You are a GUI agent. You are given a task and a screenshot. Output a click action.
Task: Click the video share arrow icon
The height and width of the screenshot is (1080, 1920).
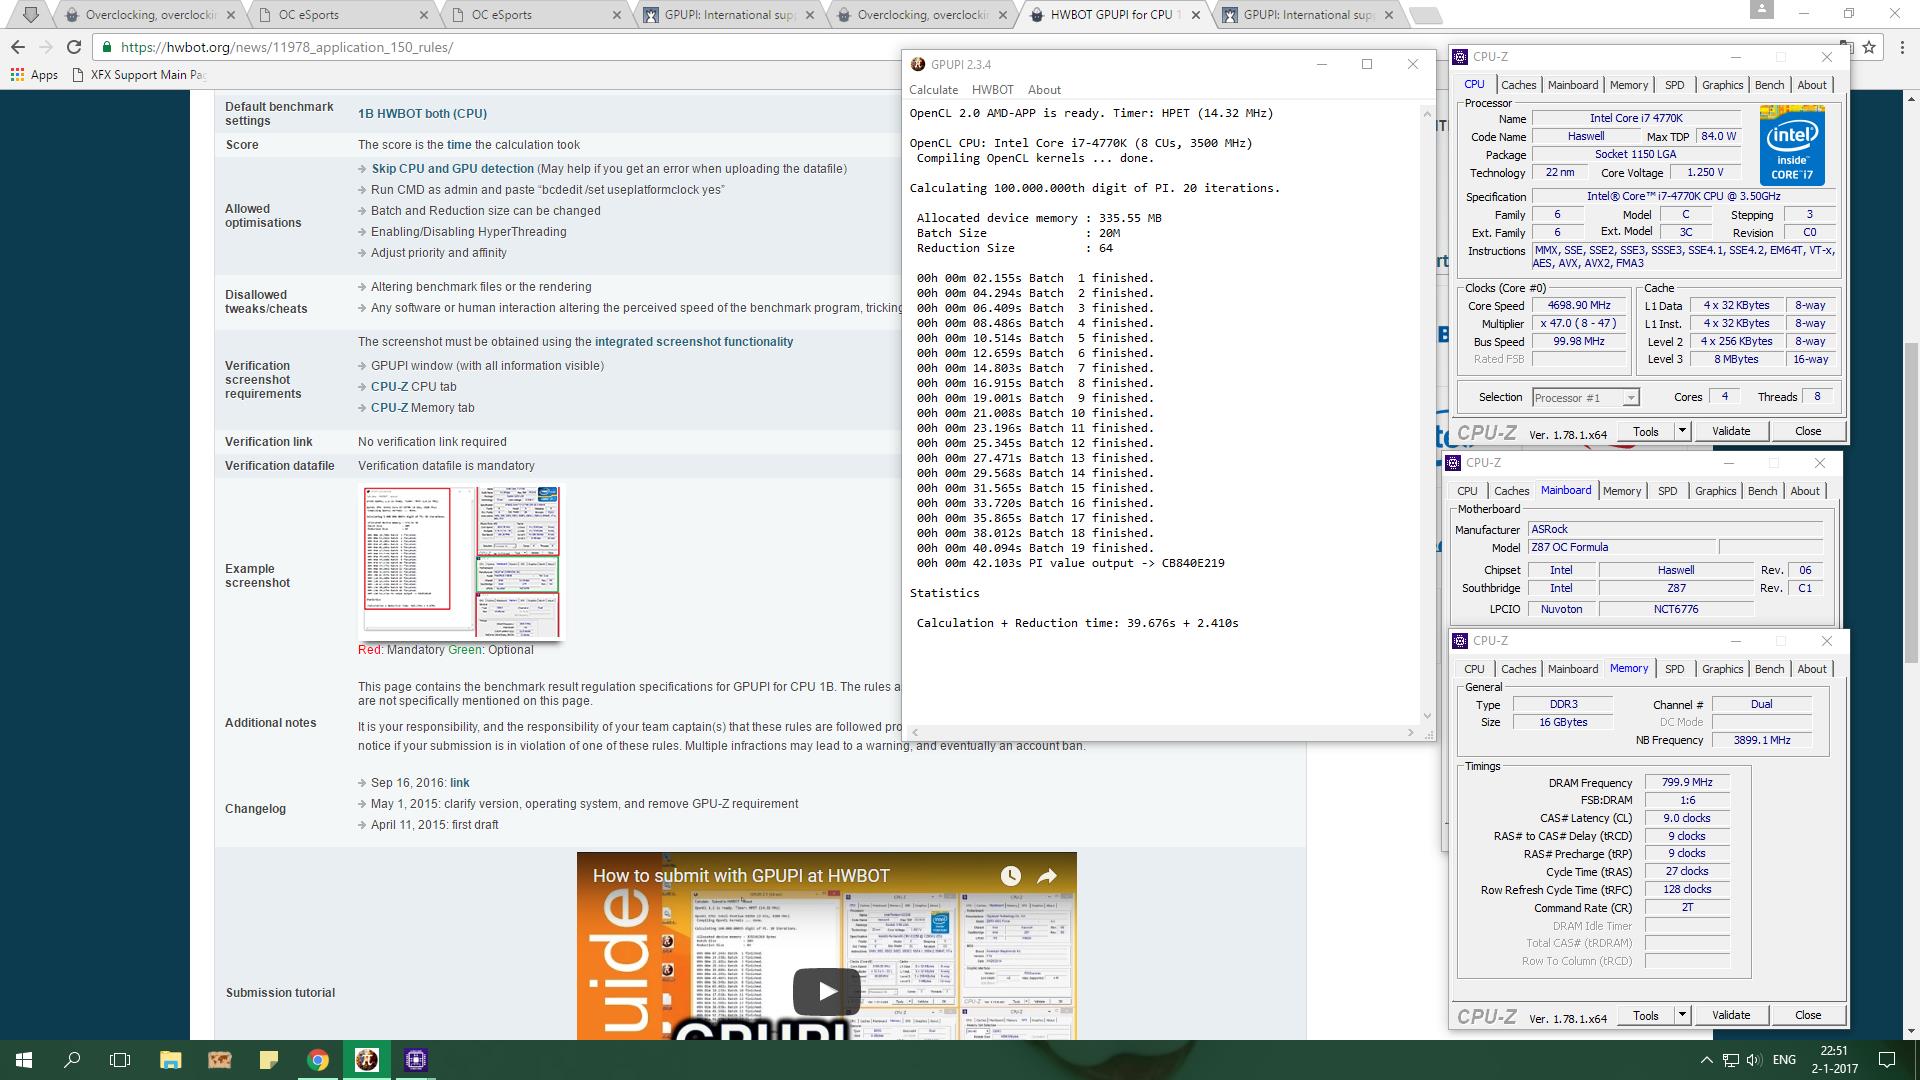point(1047,876)
